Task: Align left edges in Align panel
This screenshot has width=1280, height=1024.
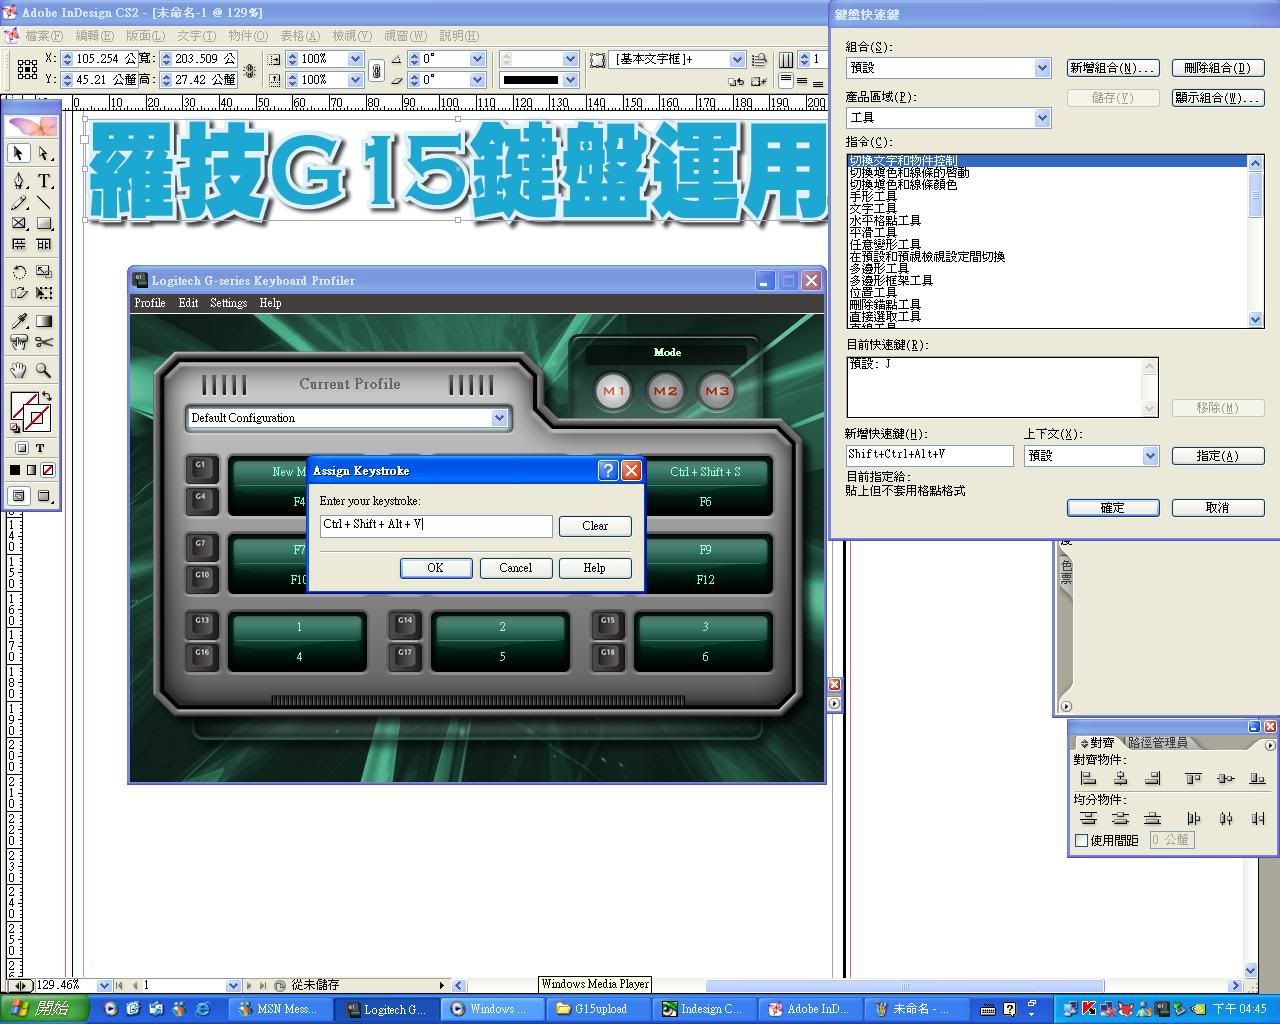Action: 1089,778
